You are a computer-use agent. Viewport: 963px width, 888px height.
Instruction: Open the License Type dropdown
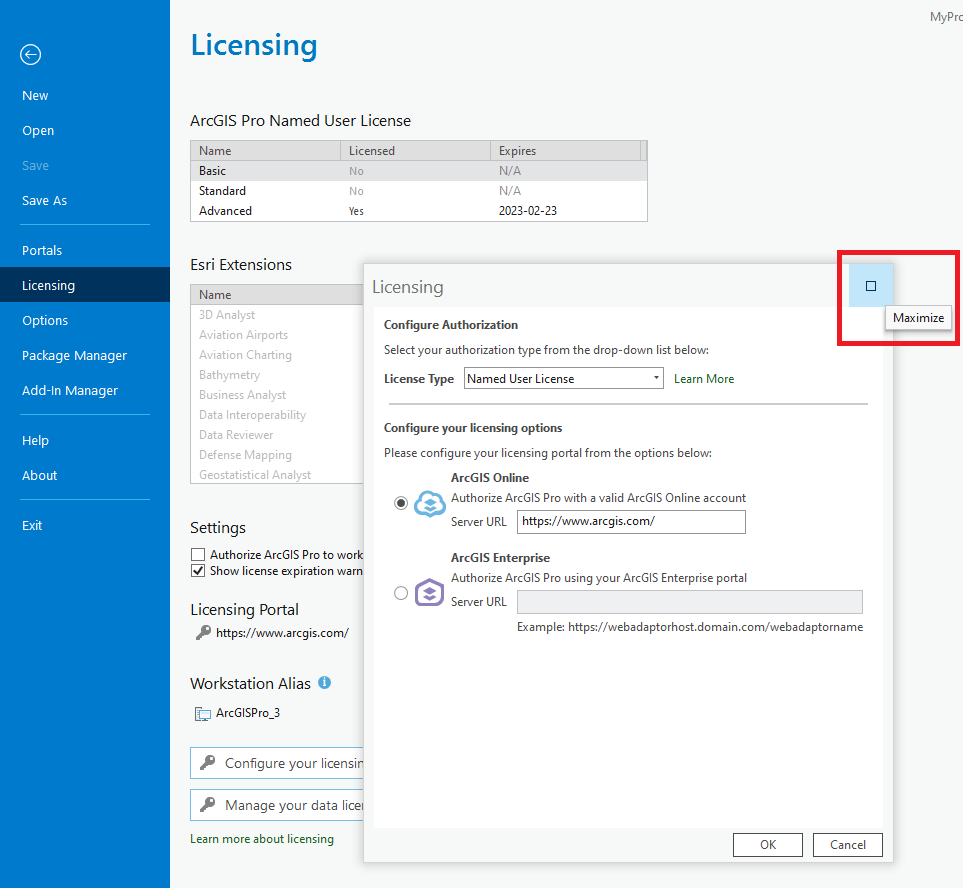point(563,378)
